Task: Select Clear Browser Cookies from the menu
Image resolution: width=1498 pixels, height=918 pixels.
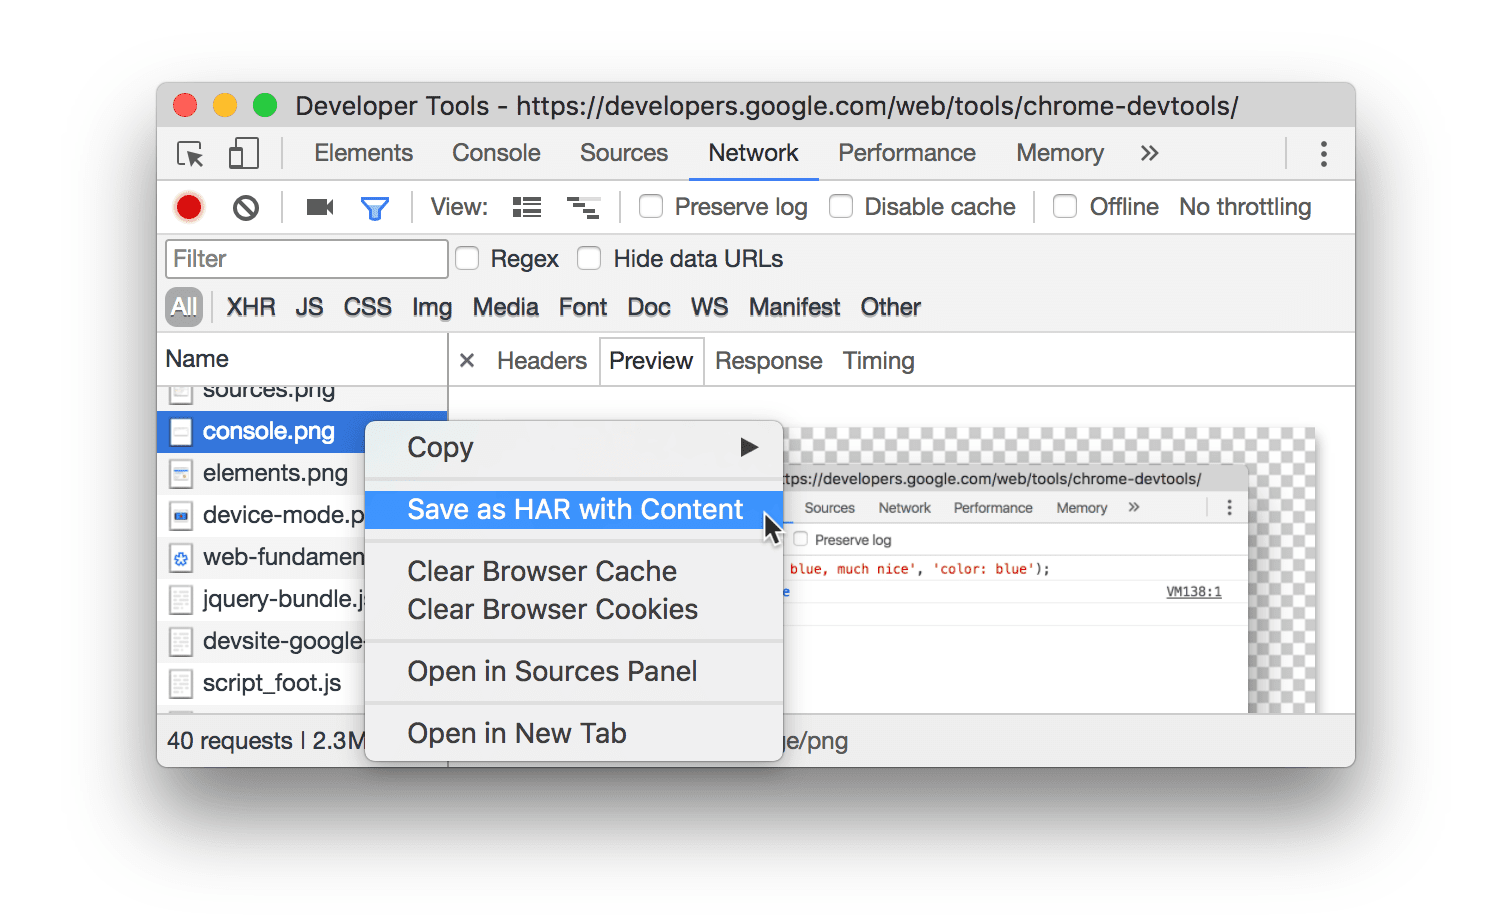Action: pyautogui.click(x=551, y=609)
